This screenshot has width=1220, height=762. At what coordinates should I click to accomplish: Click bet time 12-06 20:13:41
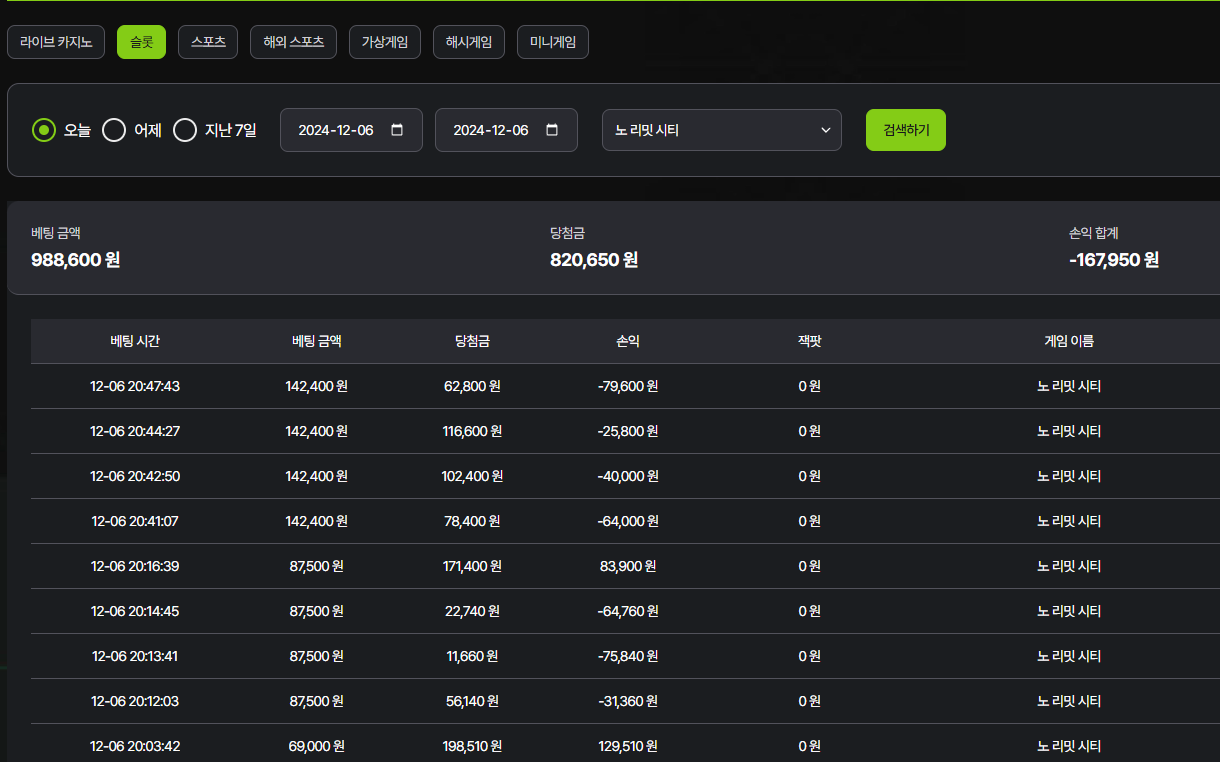coord(135,656)
